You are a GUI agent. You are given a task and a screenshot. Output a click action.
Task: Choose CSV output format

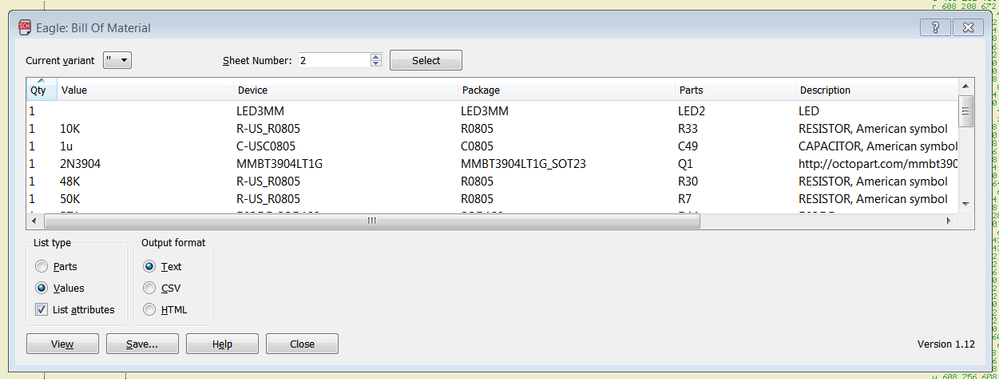point(150,288)
